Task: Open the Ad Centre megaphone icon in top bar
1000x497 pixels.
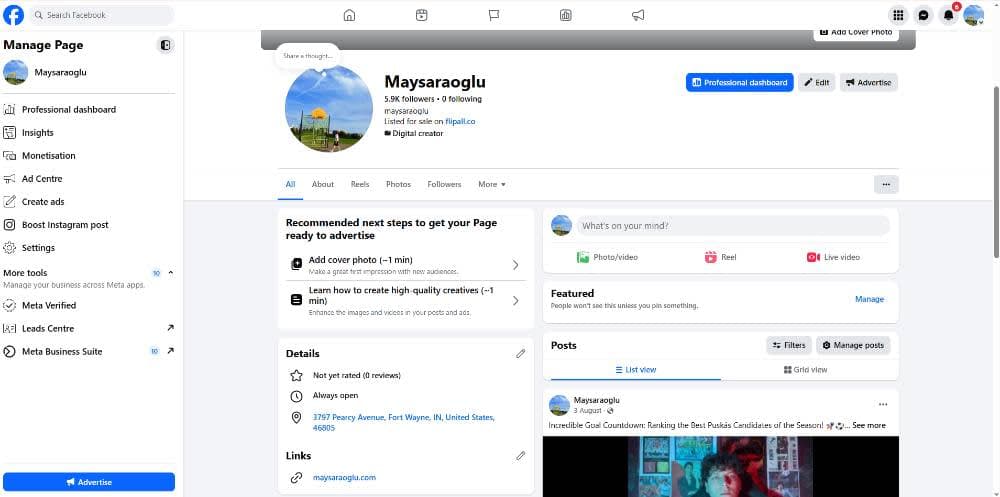Action: click(x=638, y=15)
